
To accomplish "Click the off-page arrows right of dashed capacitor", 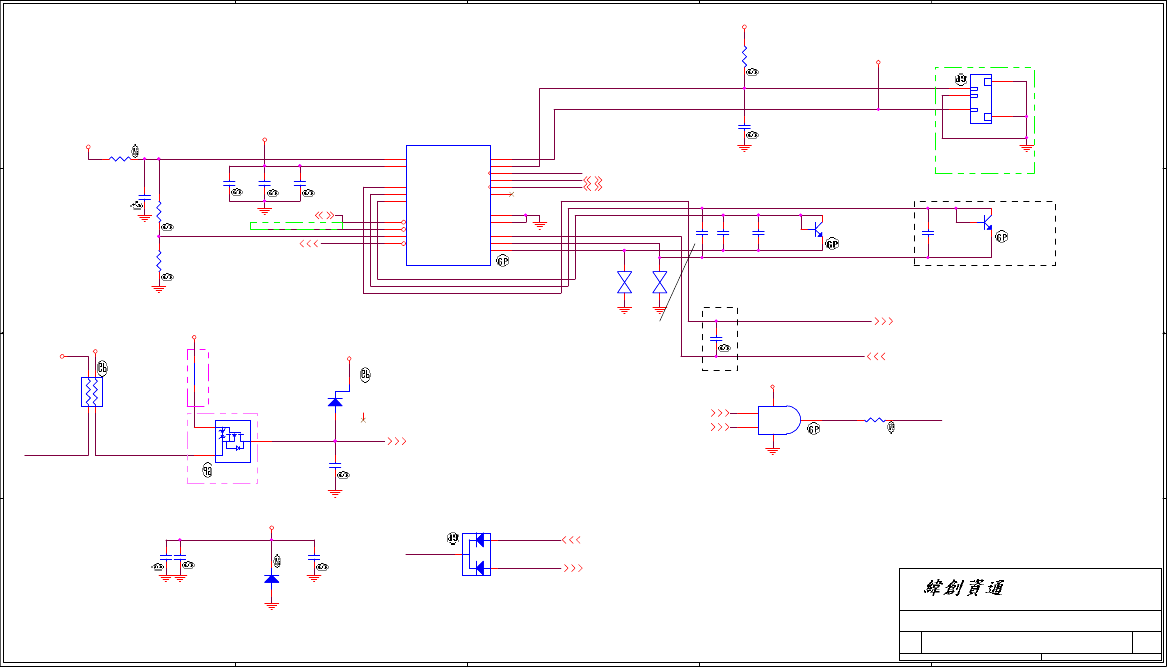I will [x=883, y=322].
